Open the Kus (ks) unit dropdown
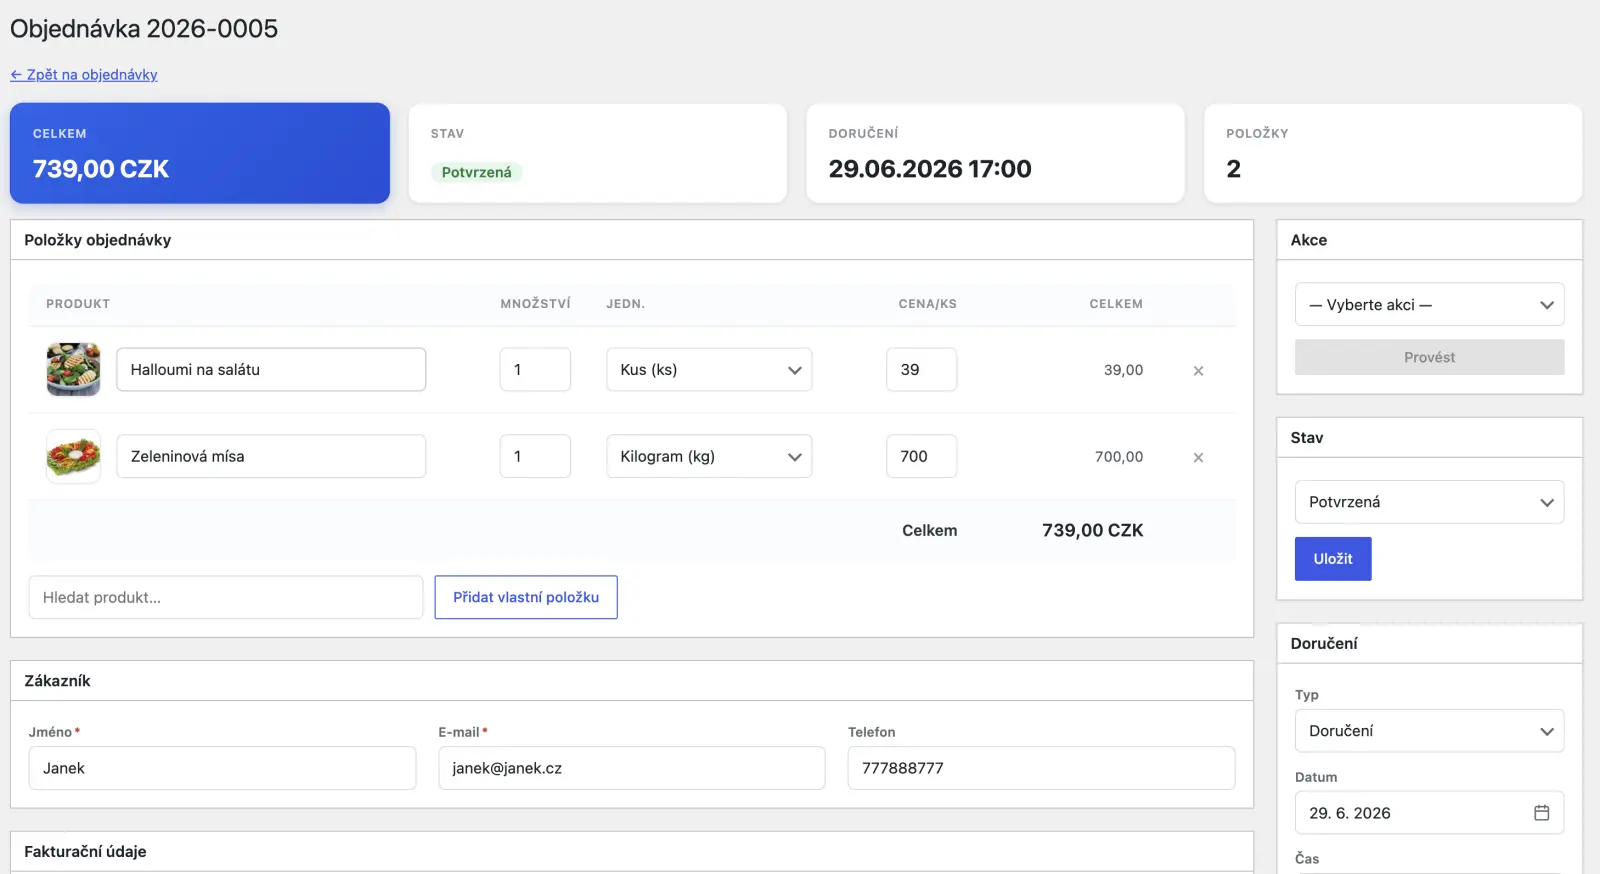1600x874 pixels. [x=709, y=370]
